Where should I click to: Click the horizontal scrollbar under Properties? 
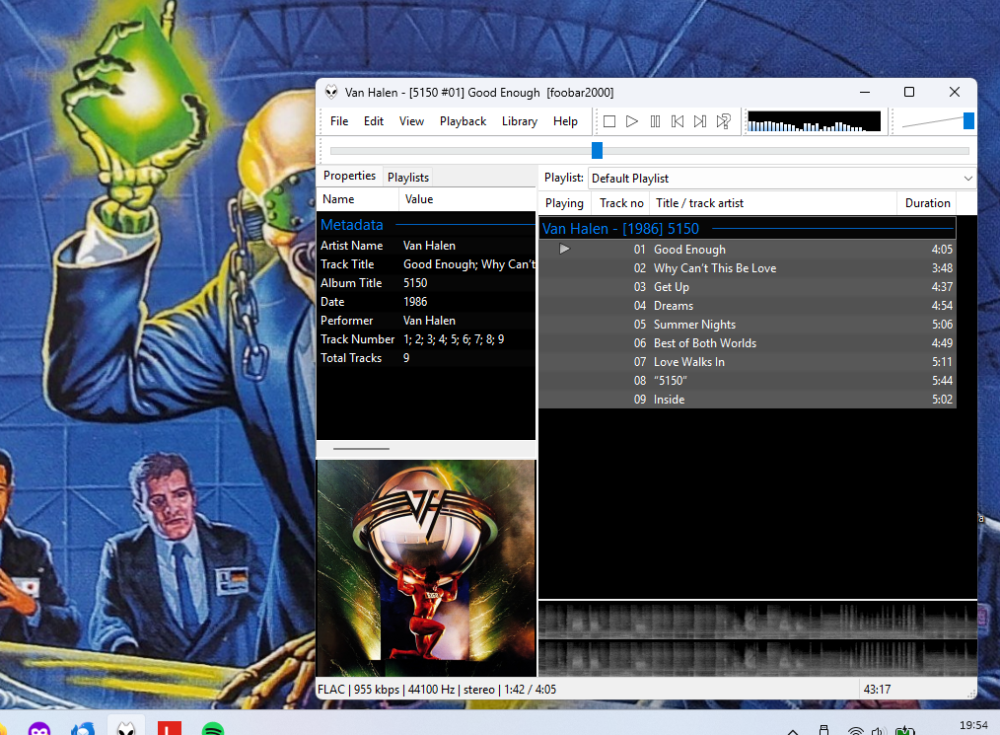[361, 449]
